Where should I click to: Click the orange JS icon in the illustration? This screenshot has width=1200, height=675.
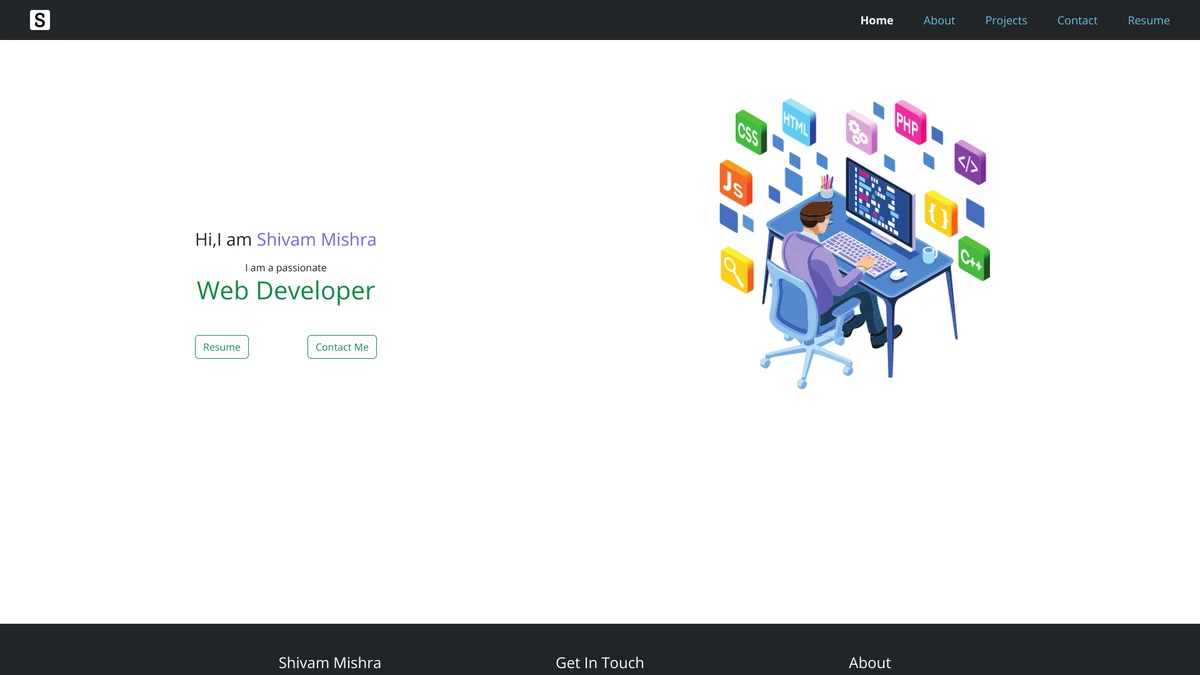[735, 183]
